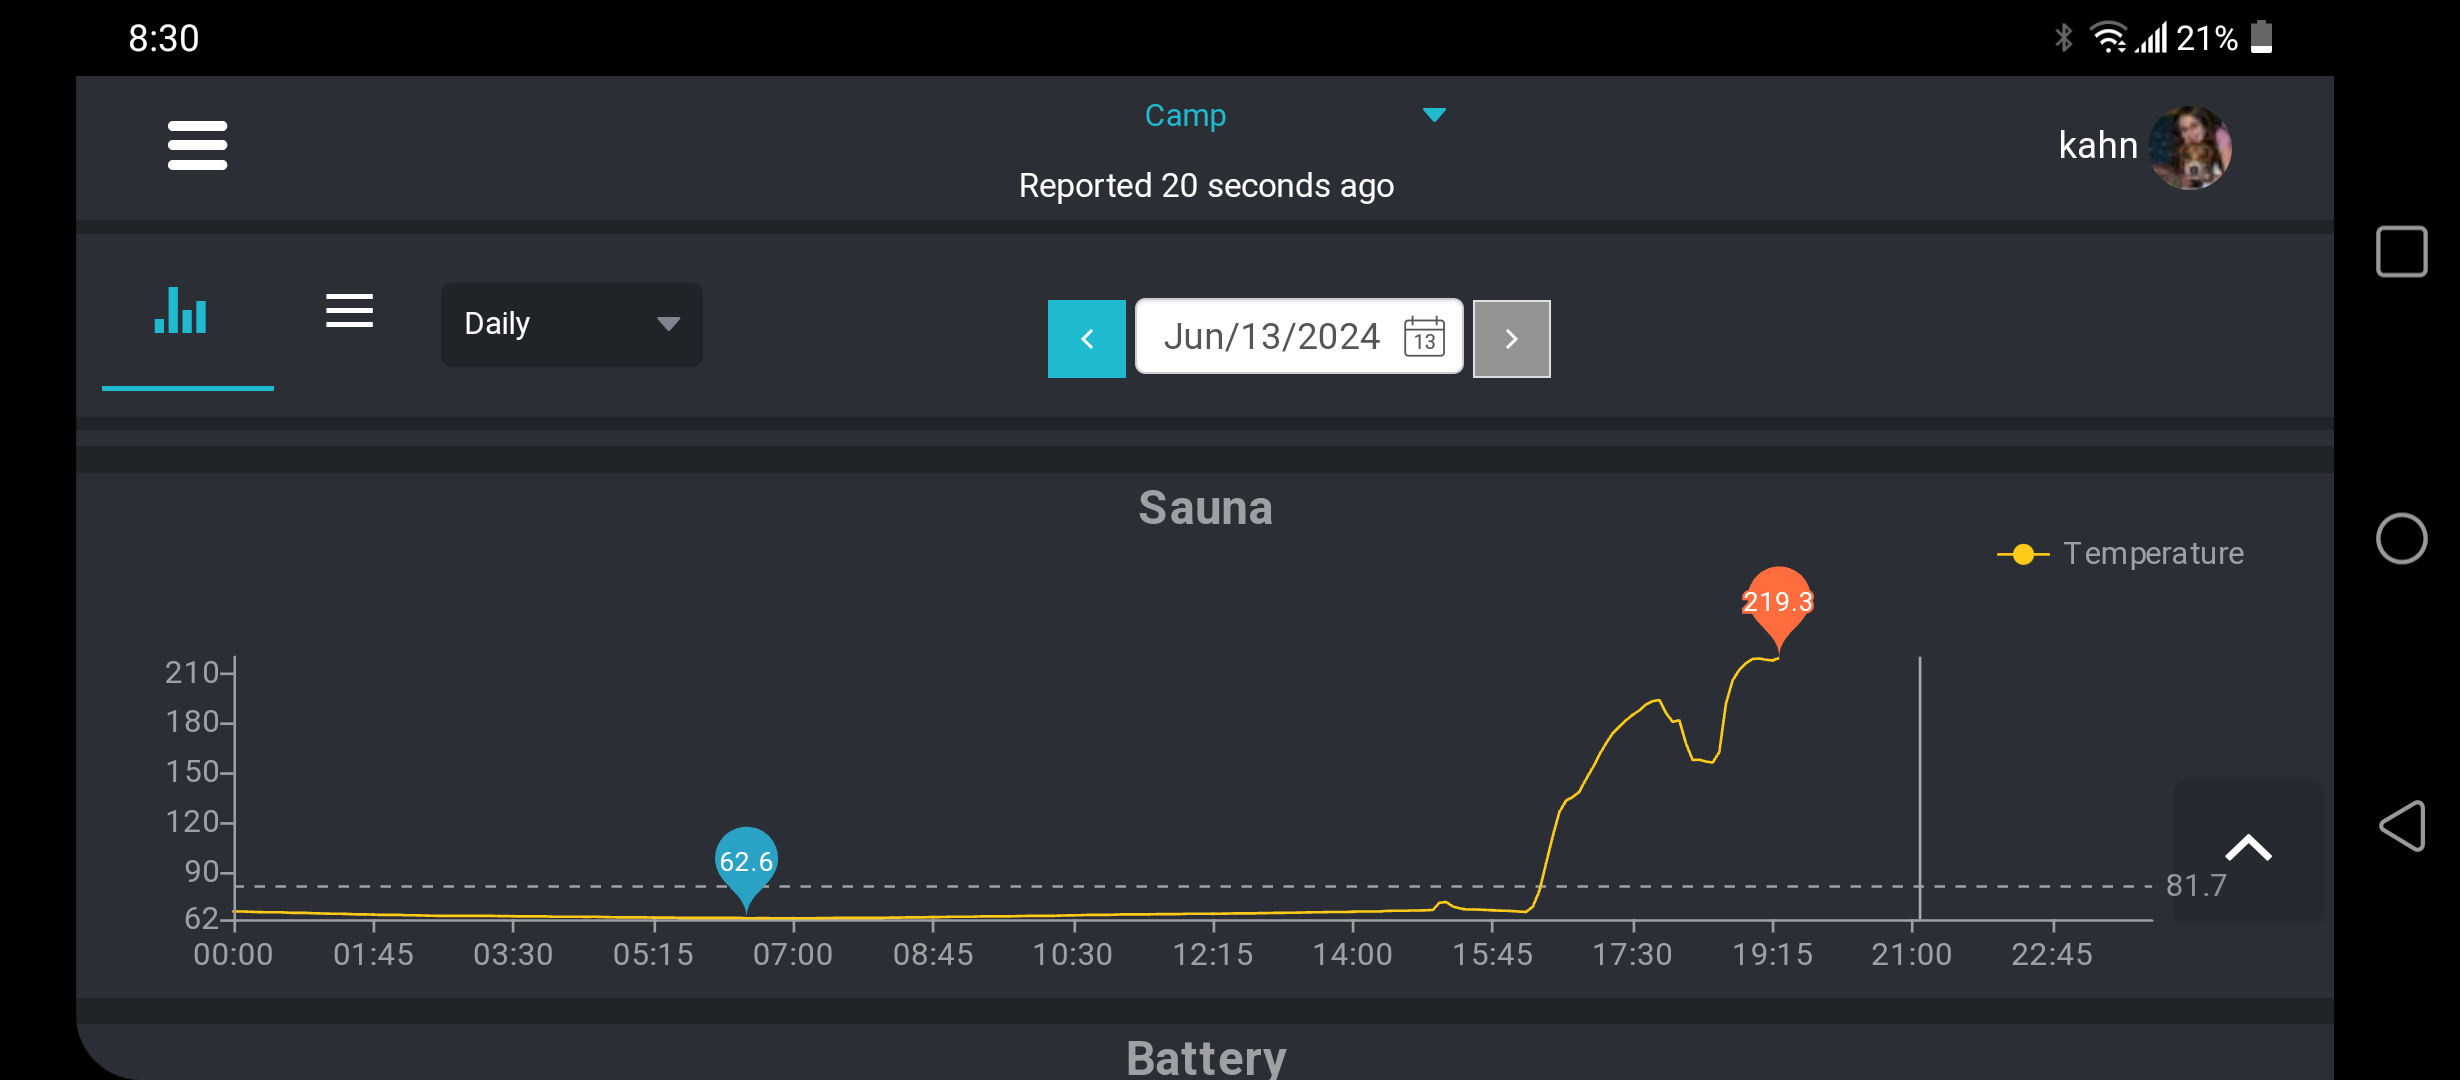Go to next day with right arrow

tap(1511, 339)
